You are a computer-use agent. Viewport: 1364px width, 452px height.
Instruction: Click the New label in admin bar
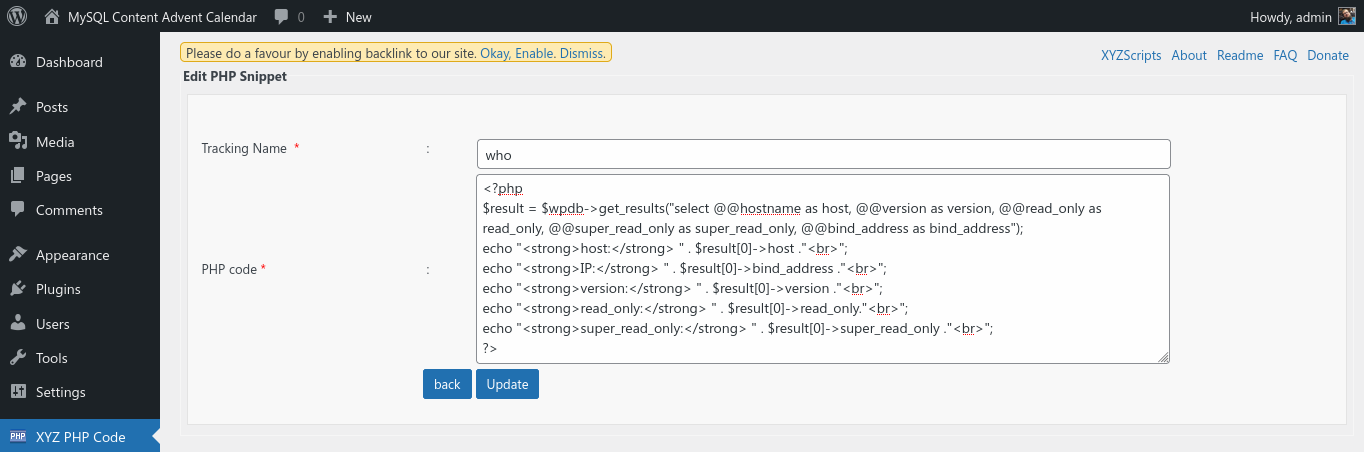tap(358, 17)
